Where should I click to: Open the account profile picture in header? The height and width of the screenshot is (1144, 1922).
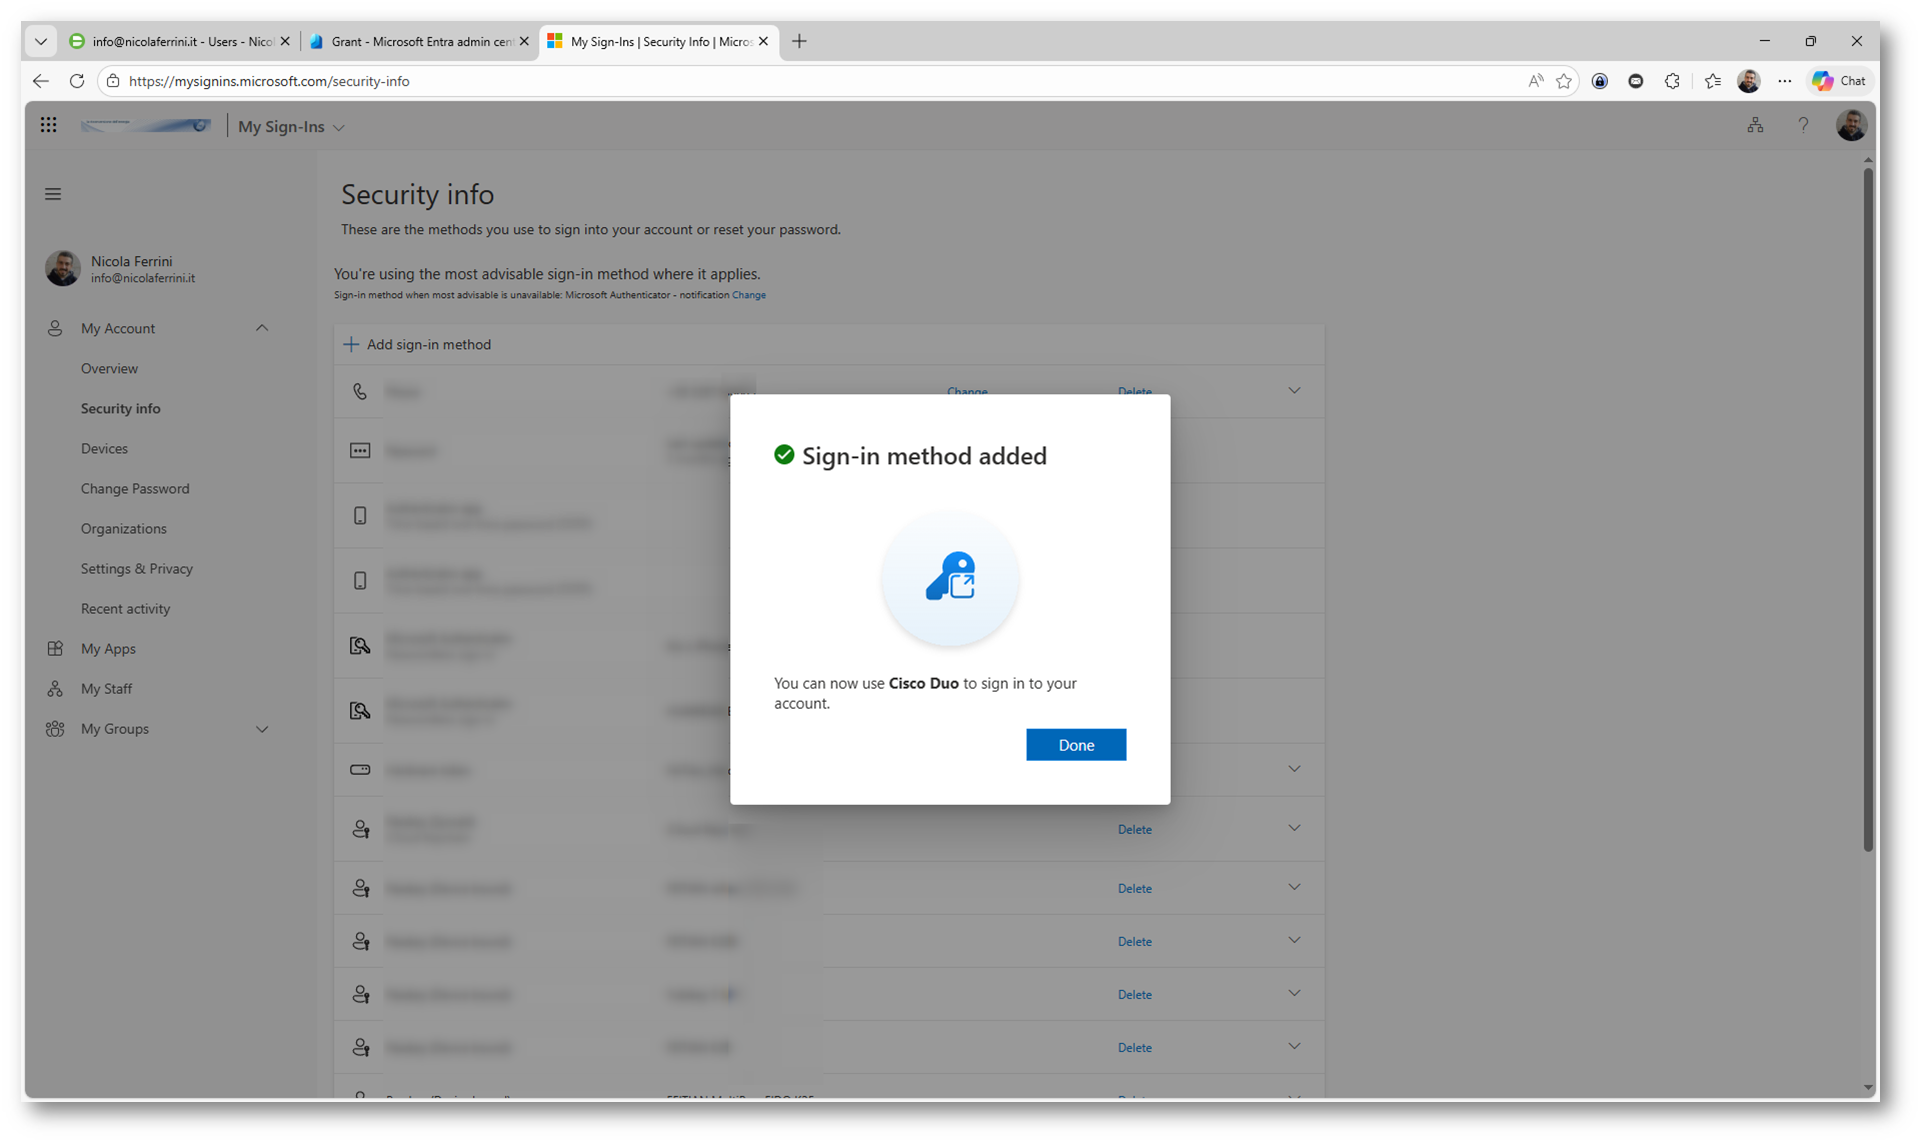[1850, 125]
